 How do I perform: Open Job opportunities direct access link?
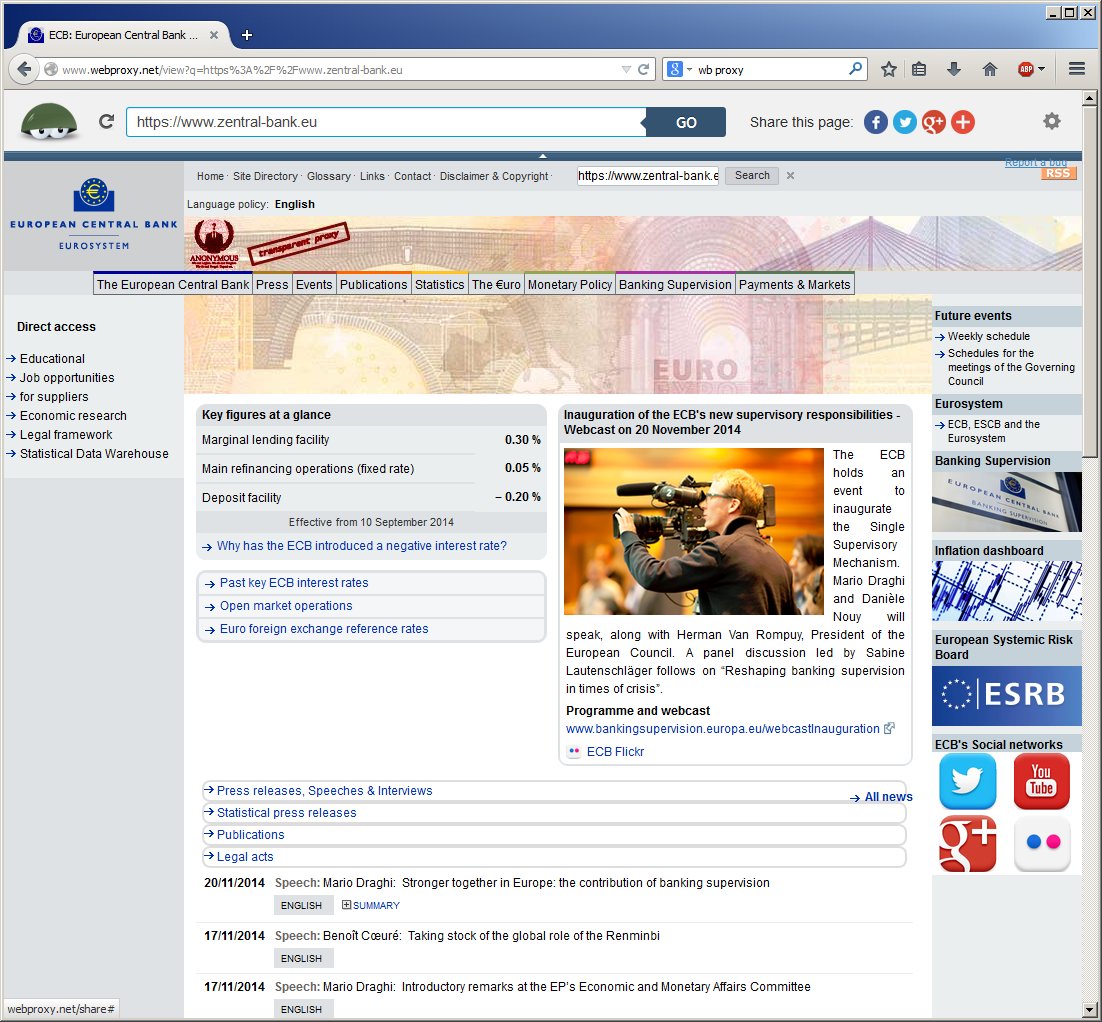click(67, 377)
